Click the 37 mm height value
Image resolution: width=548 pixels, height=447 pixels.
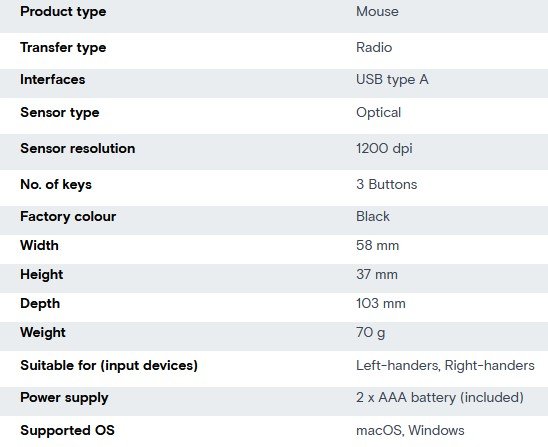pos(377,274)
